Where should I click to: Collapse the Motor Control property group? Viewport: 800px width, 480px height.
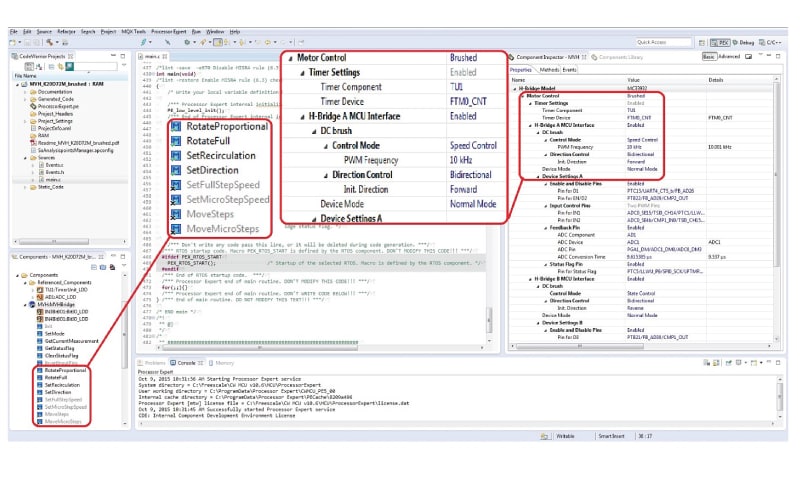pyautogui.click(x=521, y=96)
